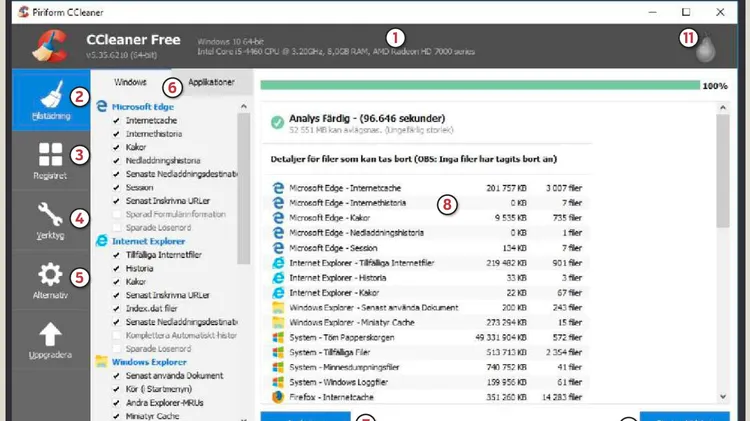750x421 pixels.
Task: Click Firefox icon in Internetcache result row
Action: [278, 397]
